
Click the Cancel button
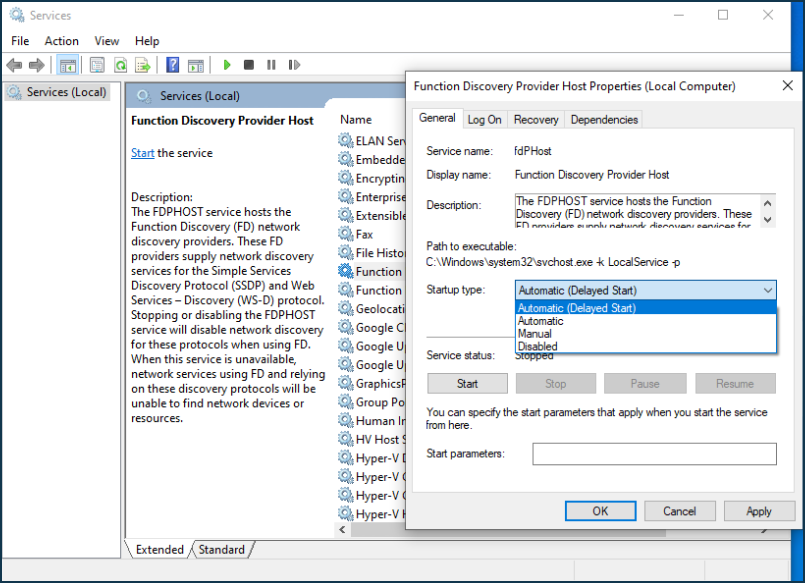coord(679,511)
